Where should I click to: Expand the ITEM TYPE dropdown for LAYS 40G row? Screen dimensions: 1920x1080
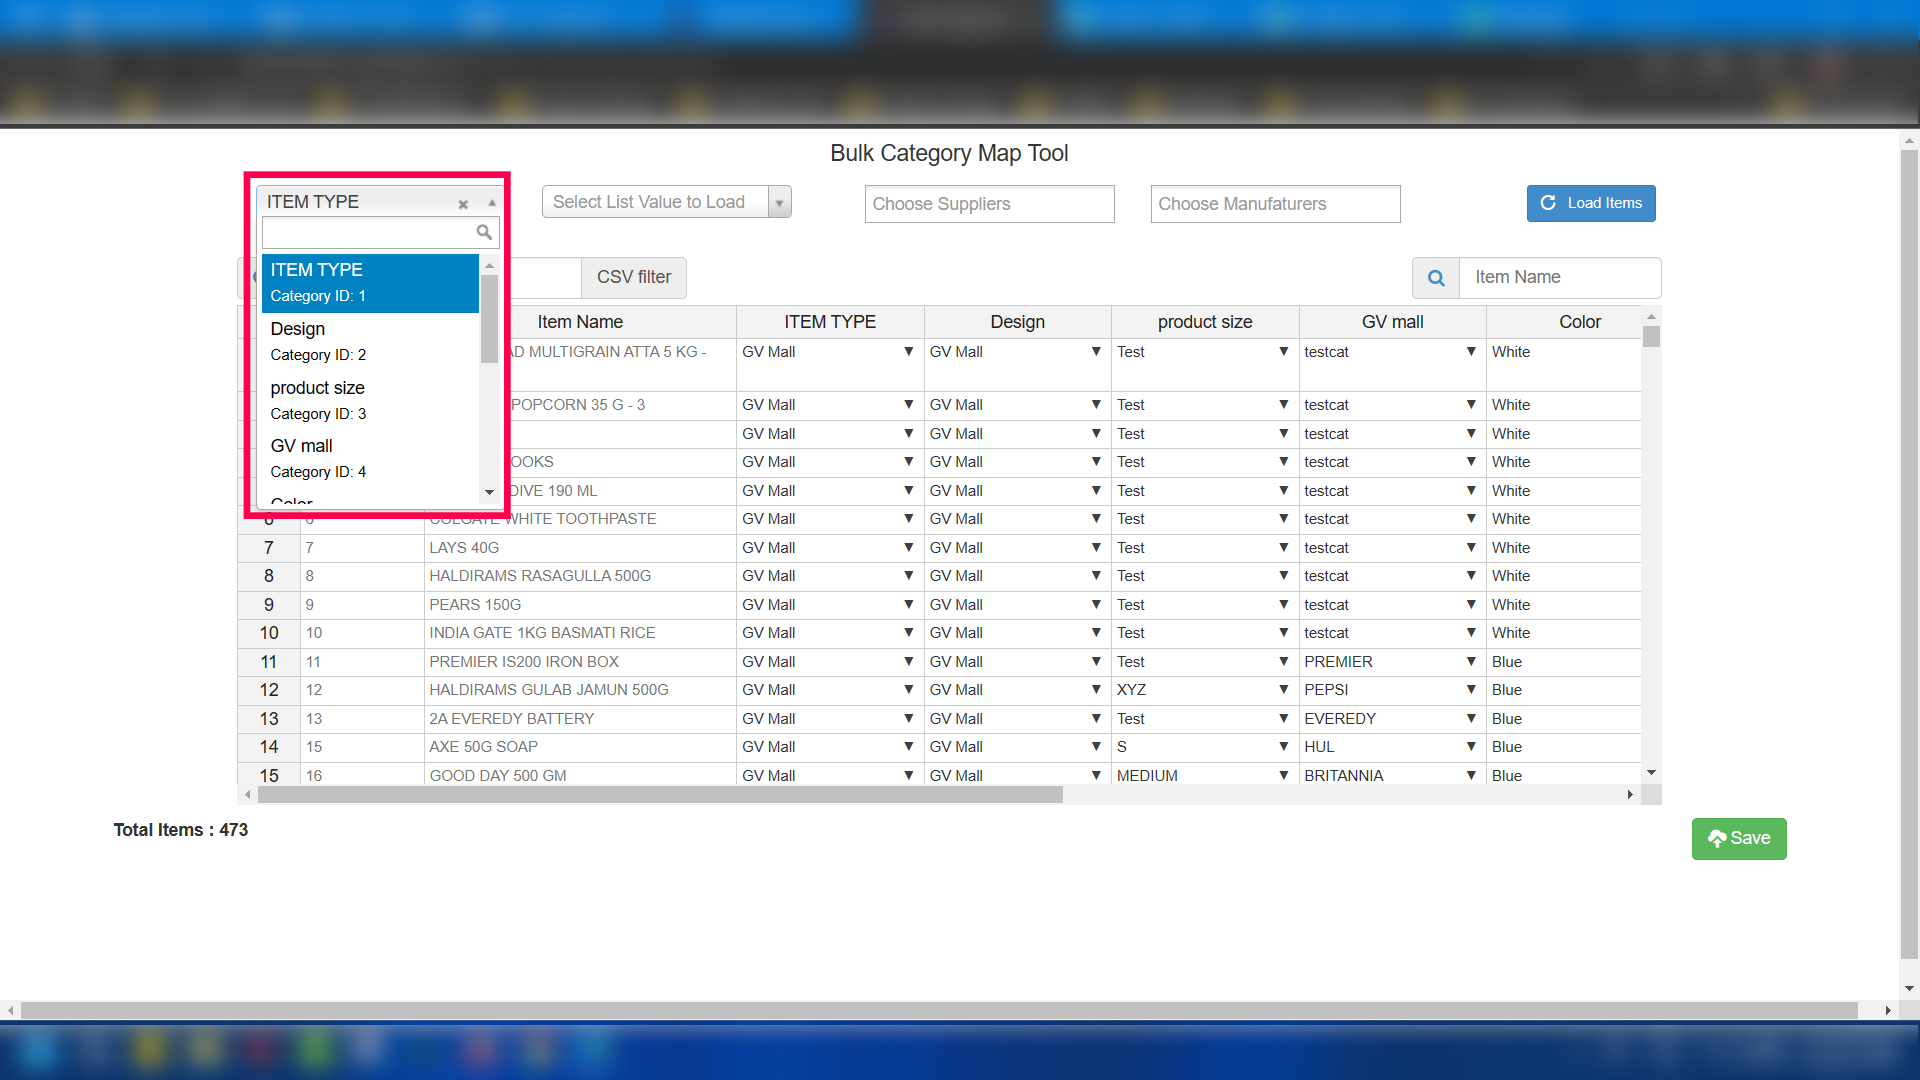click(908, 548)
